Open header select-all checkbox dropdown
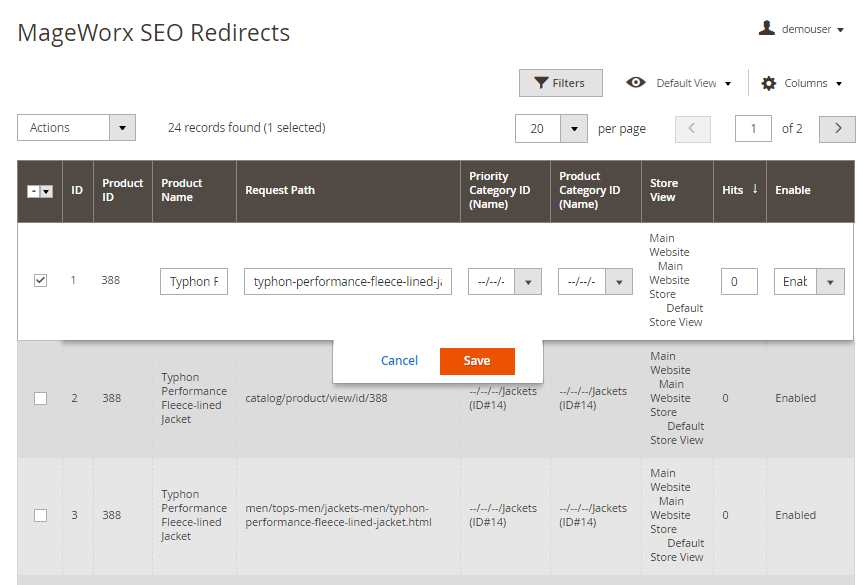 (46, 191)
